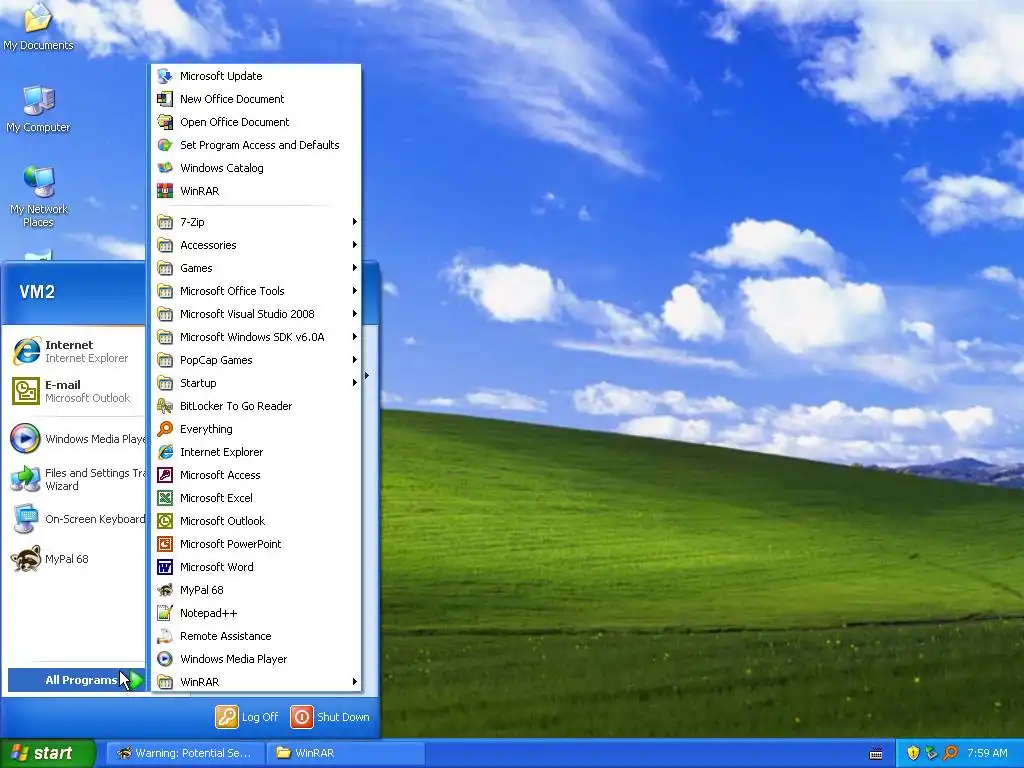This screenshot has height=768, width=1024.
Task: Select the My Computer desktop icon
Action: [38, 109]
